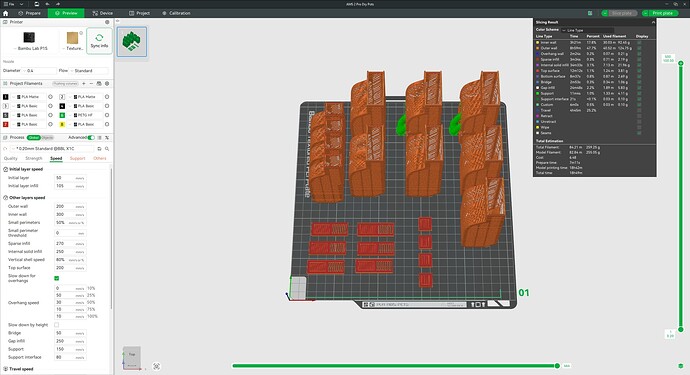The width and height of the screenshot is (690, 375).
Task: Click the Print plate button
Action: click(660, 13)
